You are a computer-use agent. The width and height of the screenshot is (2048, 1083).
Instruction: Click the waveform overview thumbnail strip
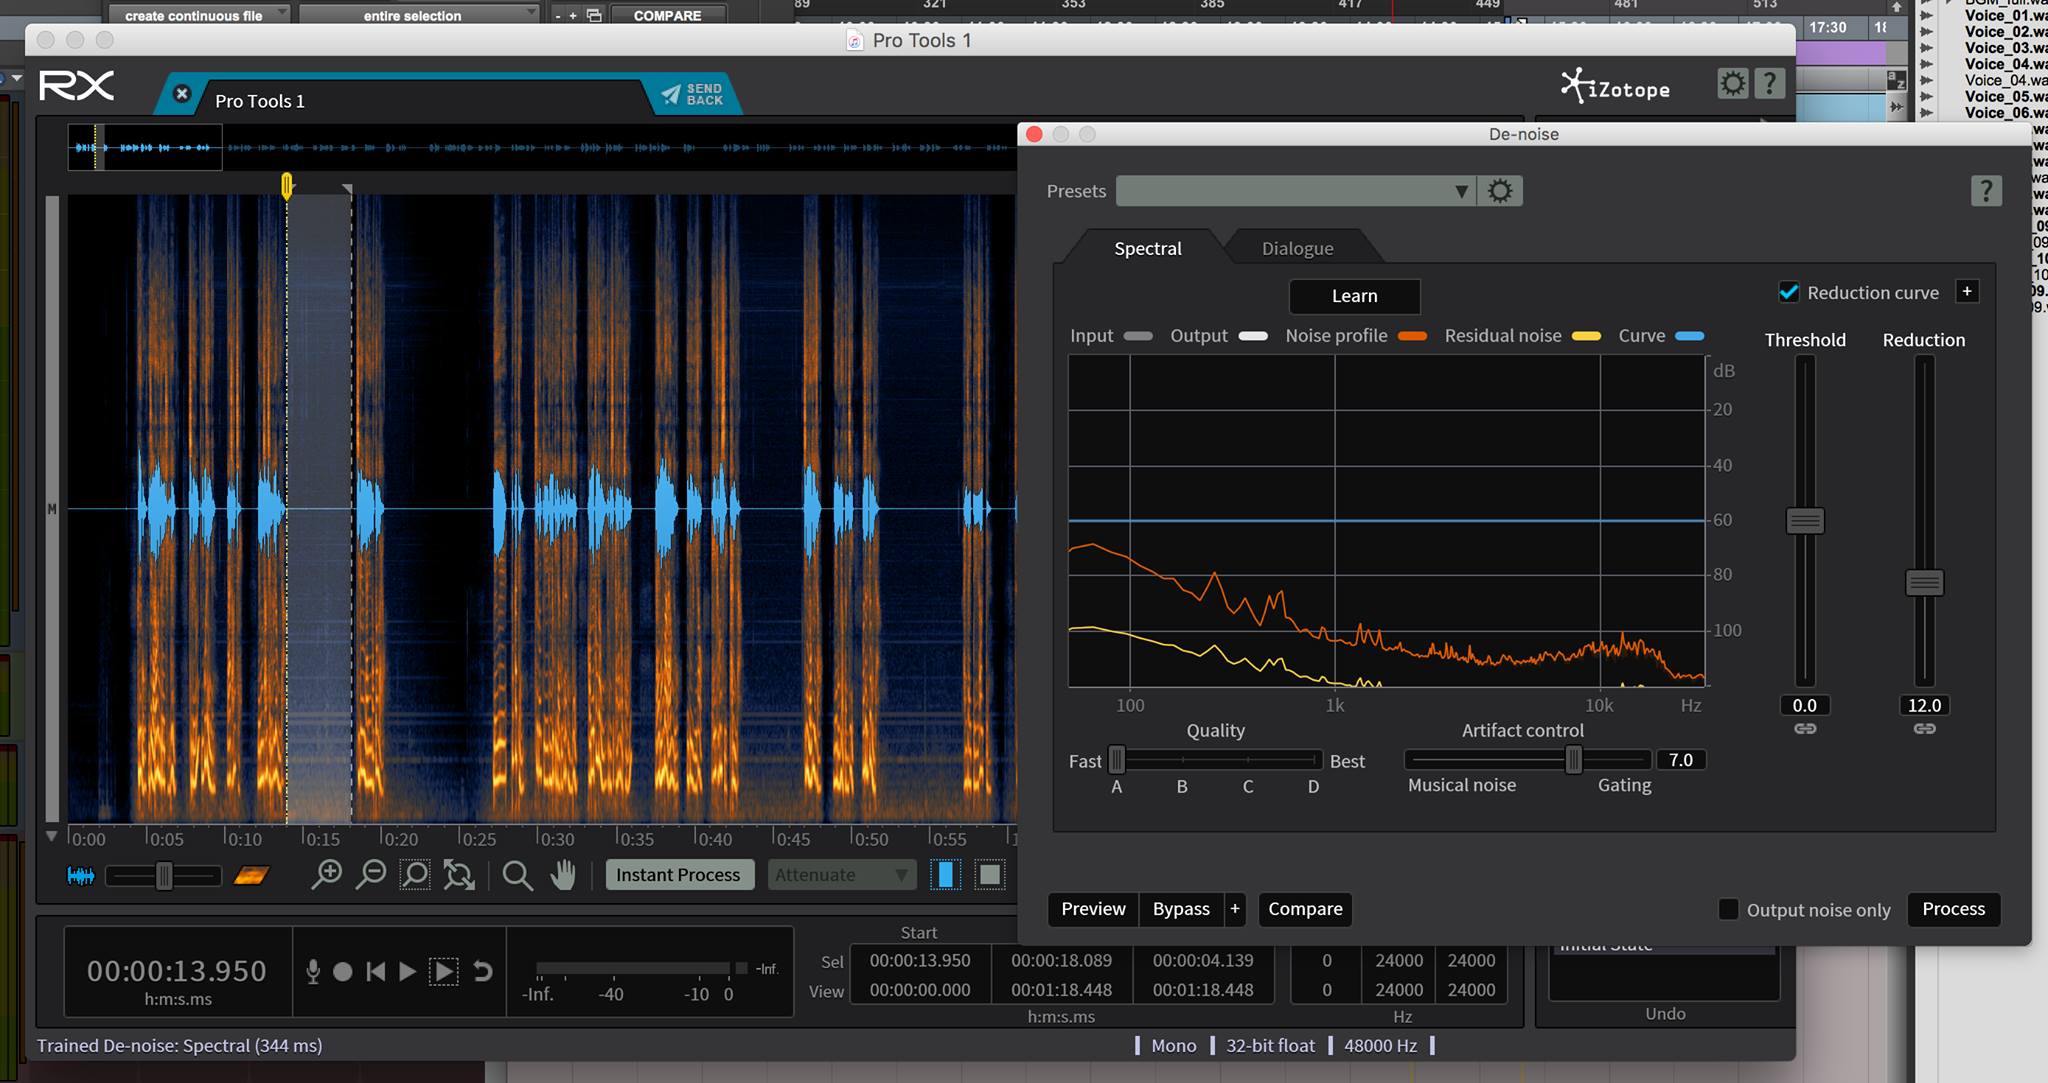(x=540, y=148)
